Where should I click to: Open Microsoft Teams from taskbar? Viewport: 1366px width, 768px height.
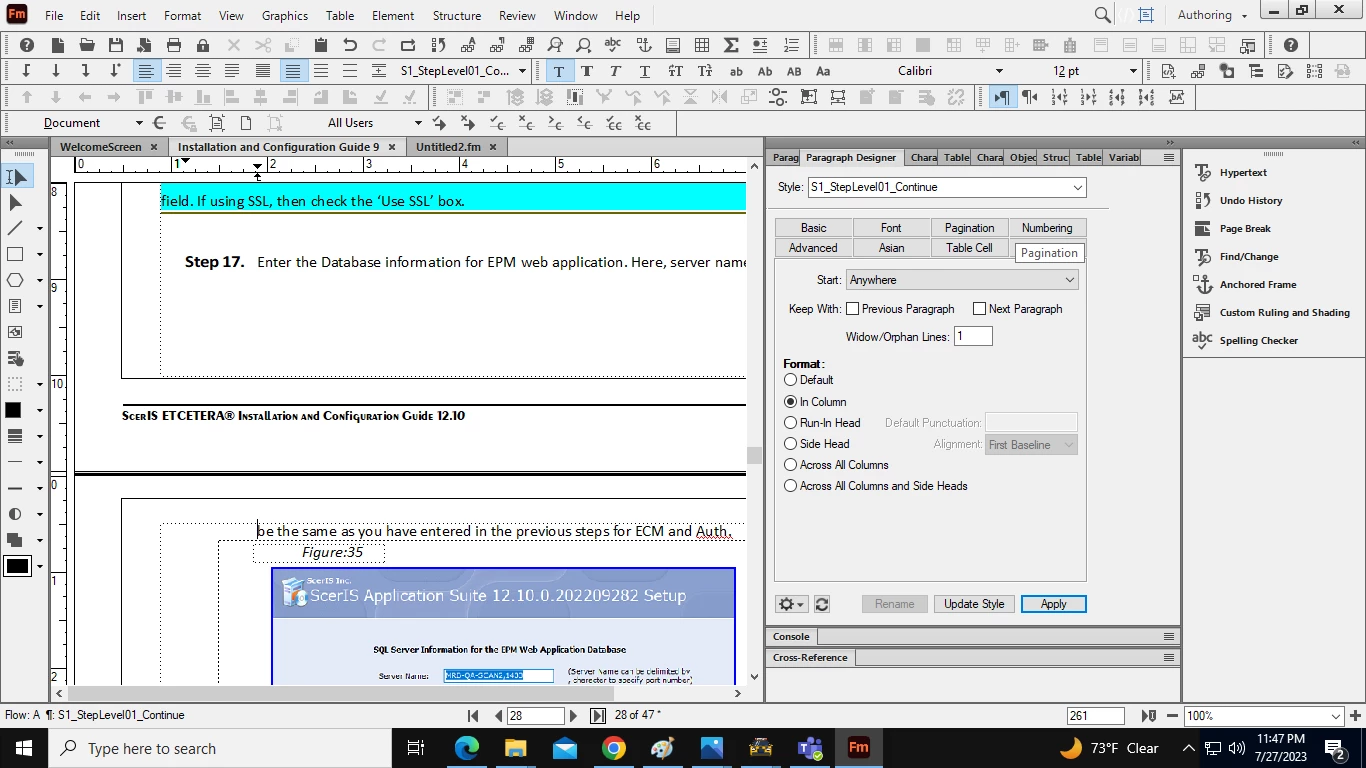[809, 748]
